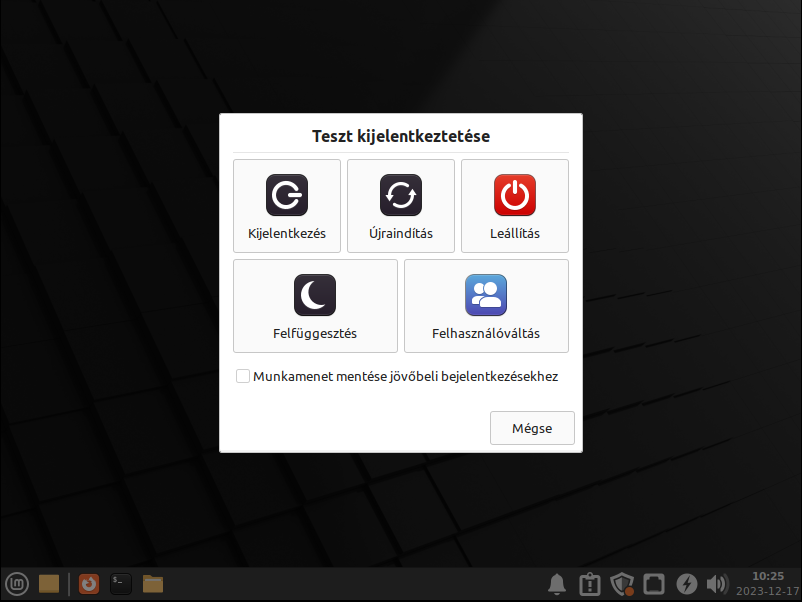802x602 pixels.
Task: Cancel the dialog with Mégse
Action: point(532,428)
